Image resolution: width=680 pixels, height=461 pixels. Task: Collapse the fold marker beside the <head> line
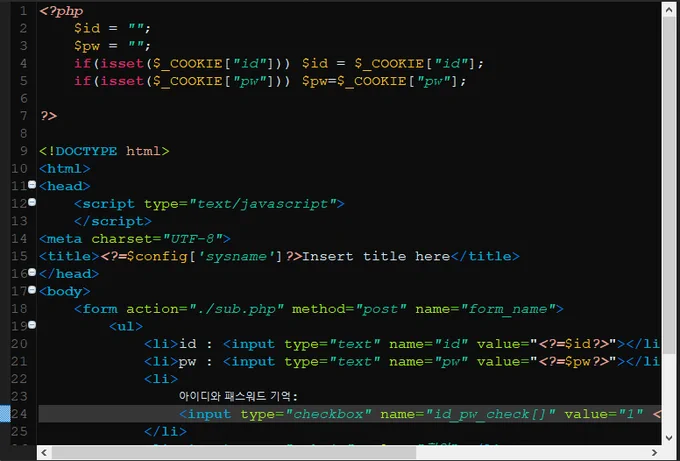32,185
